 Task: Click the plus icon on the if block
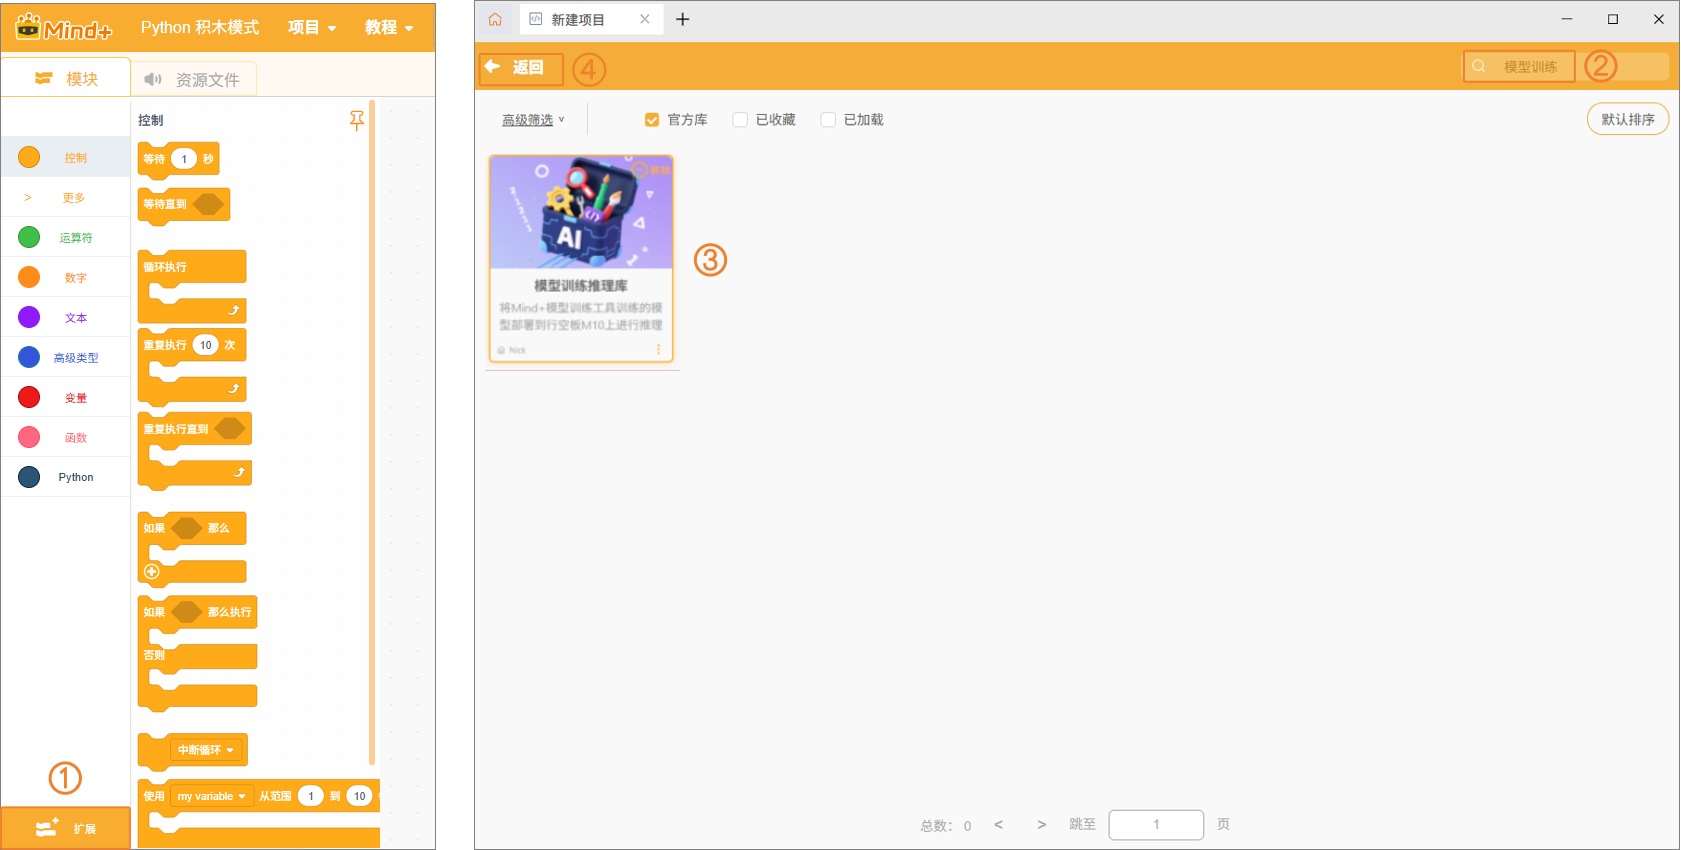(x=152, y=572)
